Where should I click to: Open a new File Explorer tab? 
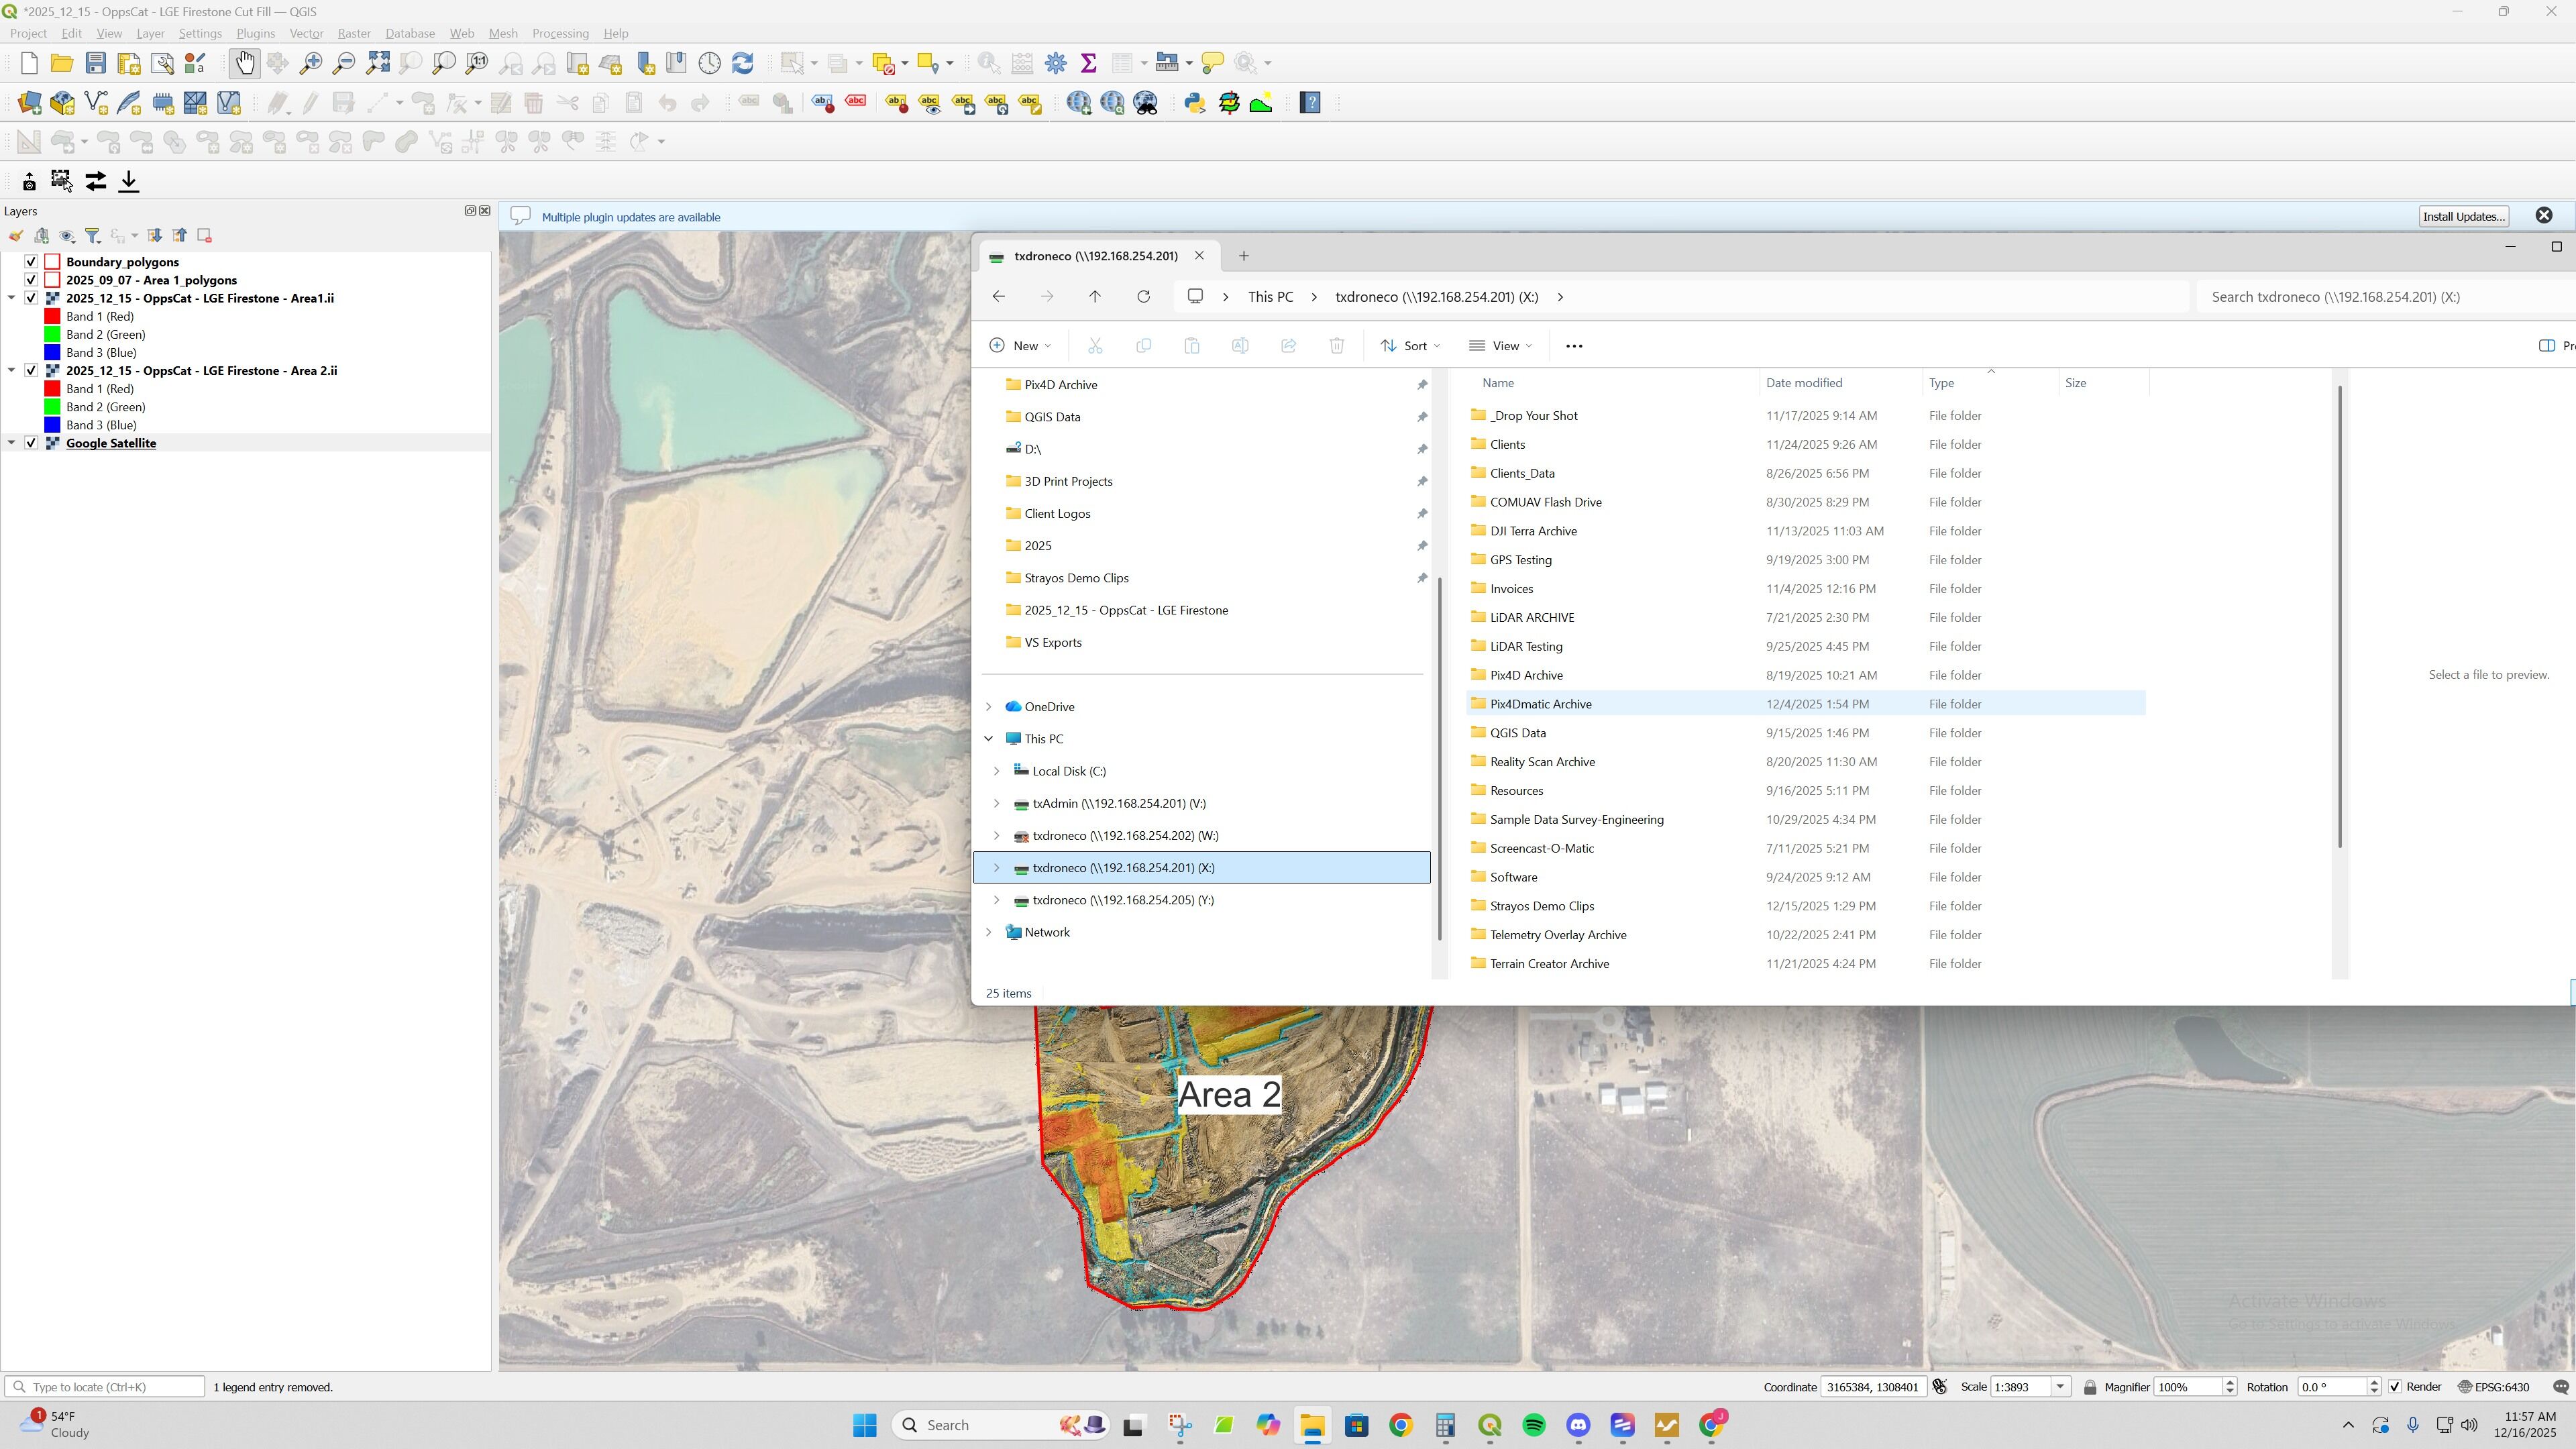pos(1244,256)
